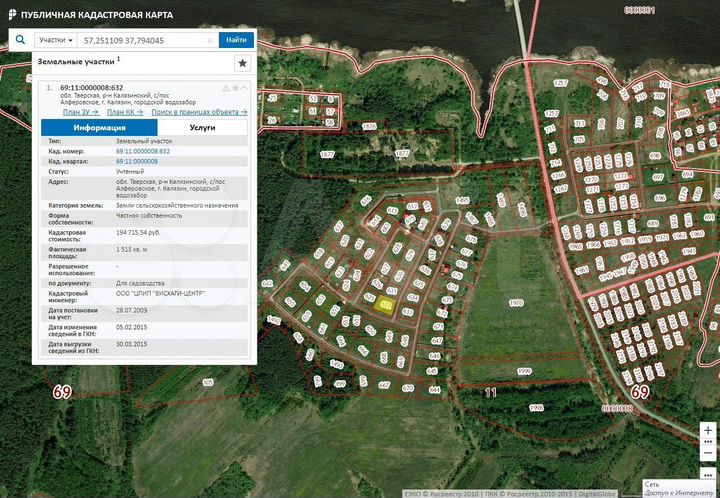Click the parcel labeled 1998
Viewport: 720px width, 498px height.
click(536, 408)
